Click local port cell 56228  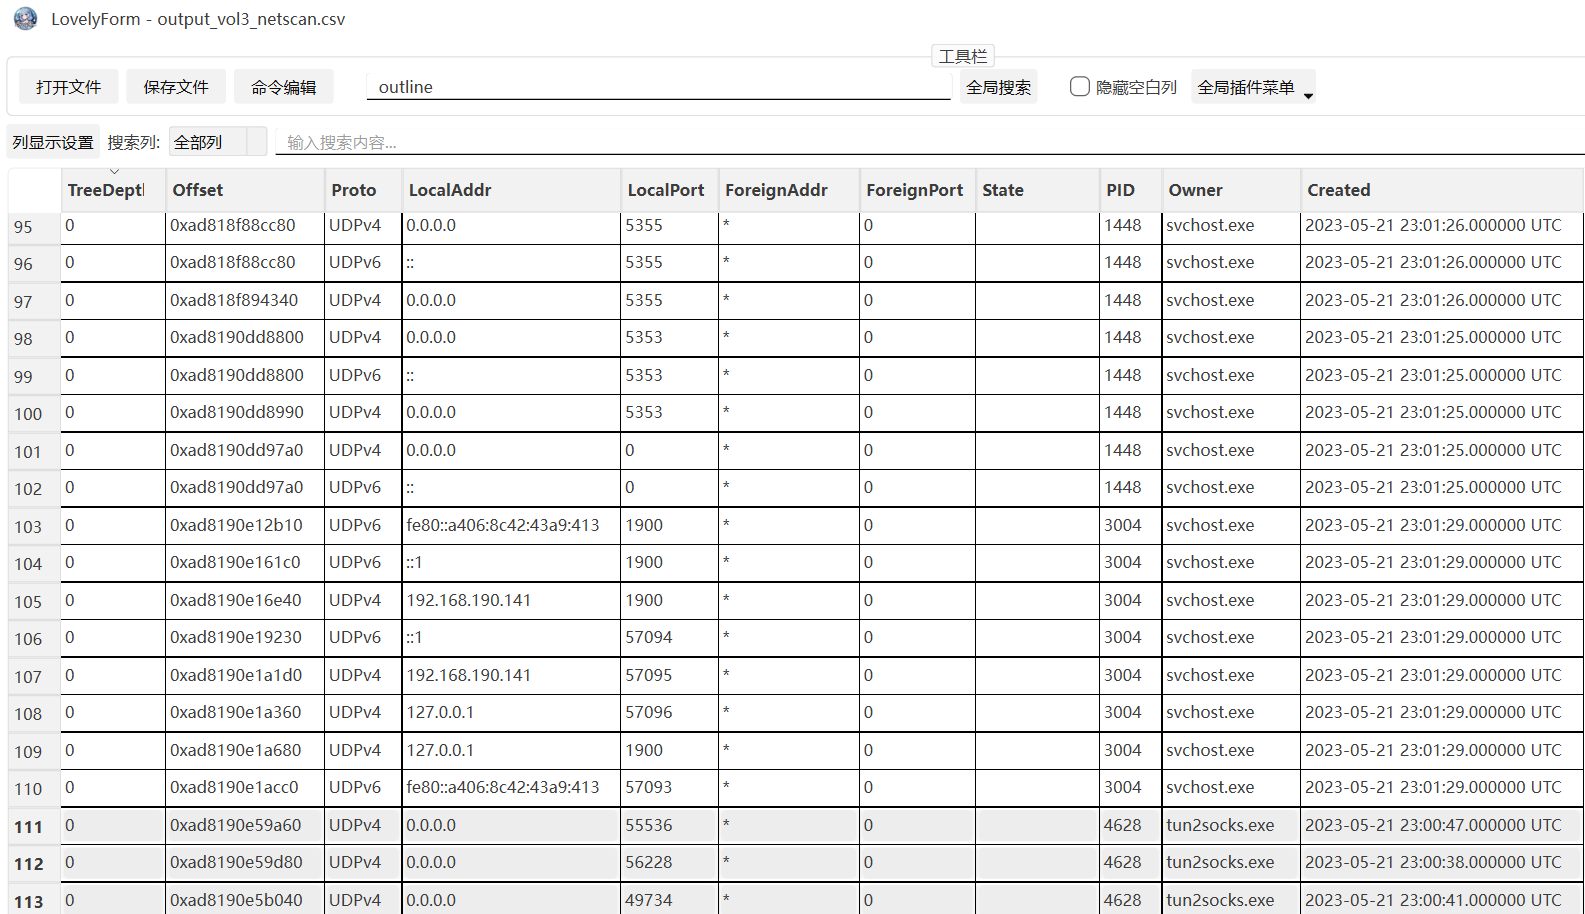(670, 862)
